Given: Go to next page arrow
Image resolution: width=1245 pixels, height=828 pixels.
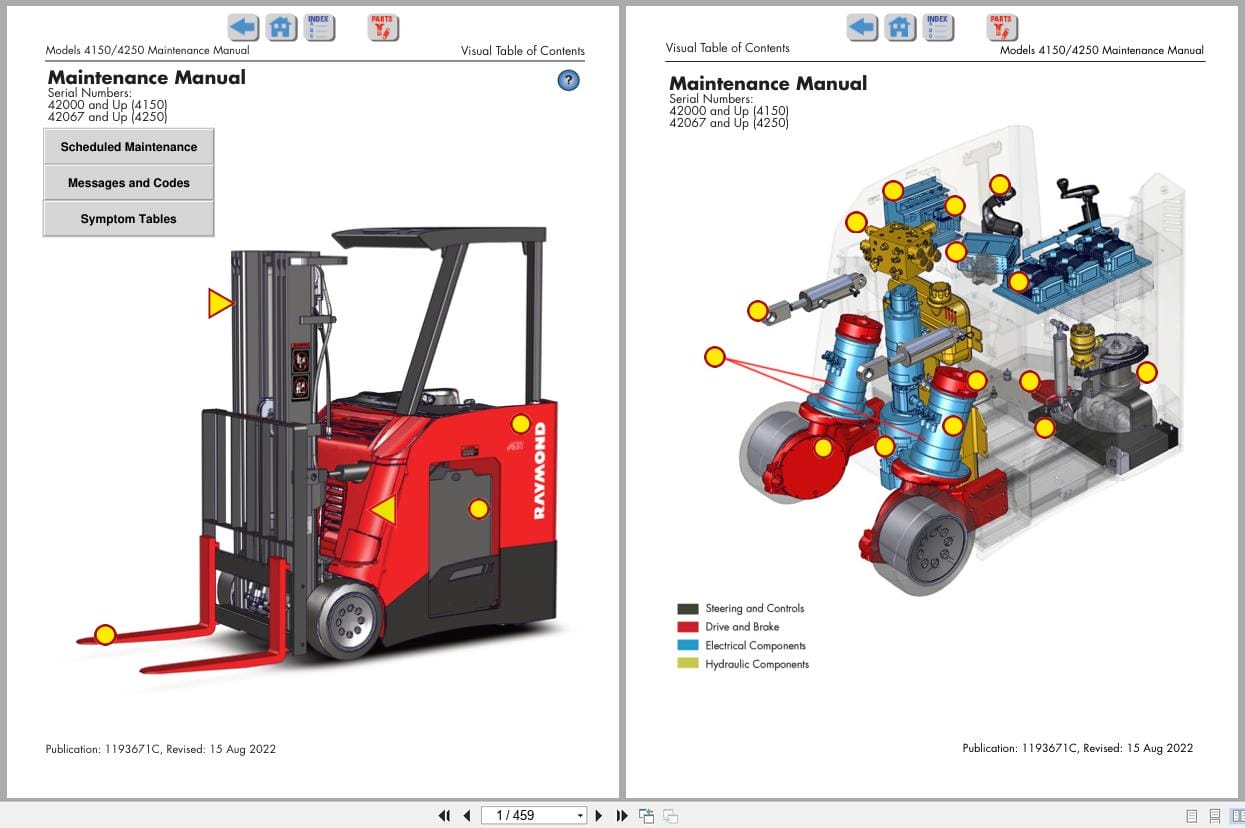Looking at the screenshot, I should coord(599,816).
